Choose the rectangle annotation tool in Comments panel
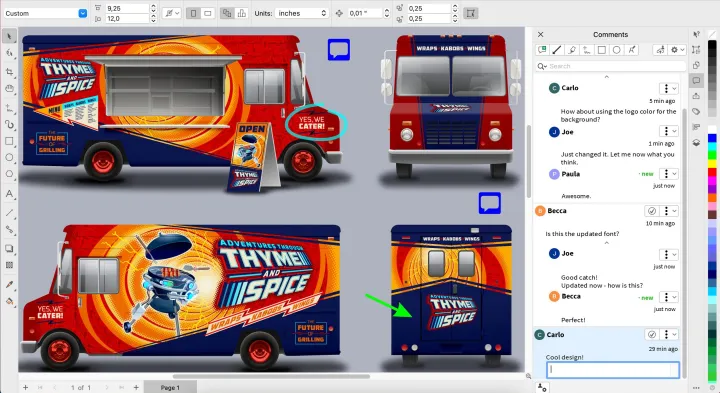Viewport: 720px width, 393px height. point(602,50)
